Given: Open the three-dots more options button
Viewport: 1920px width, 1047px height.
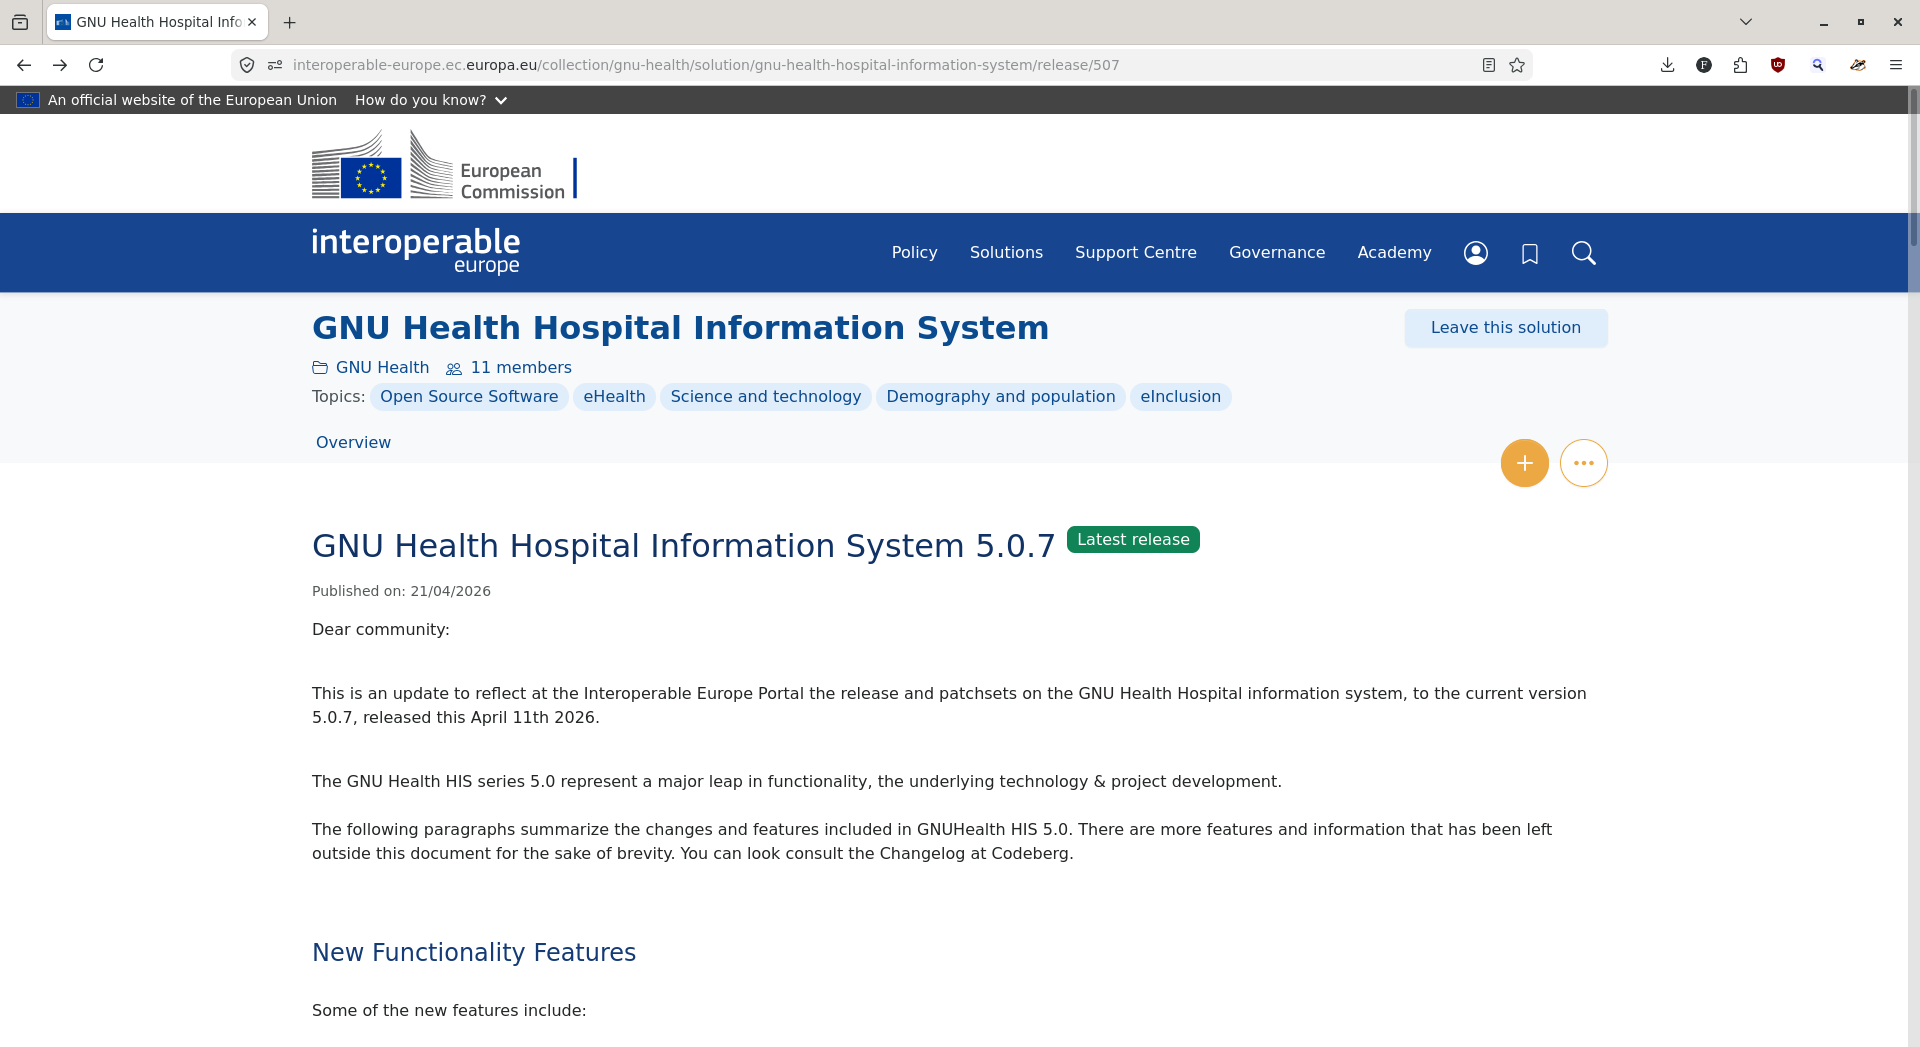Looking at the screenshot, I should coord(1584,463).
